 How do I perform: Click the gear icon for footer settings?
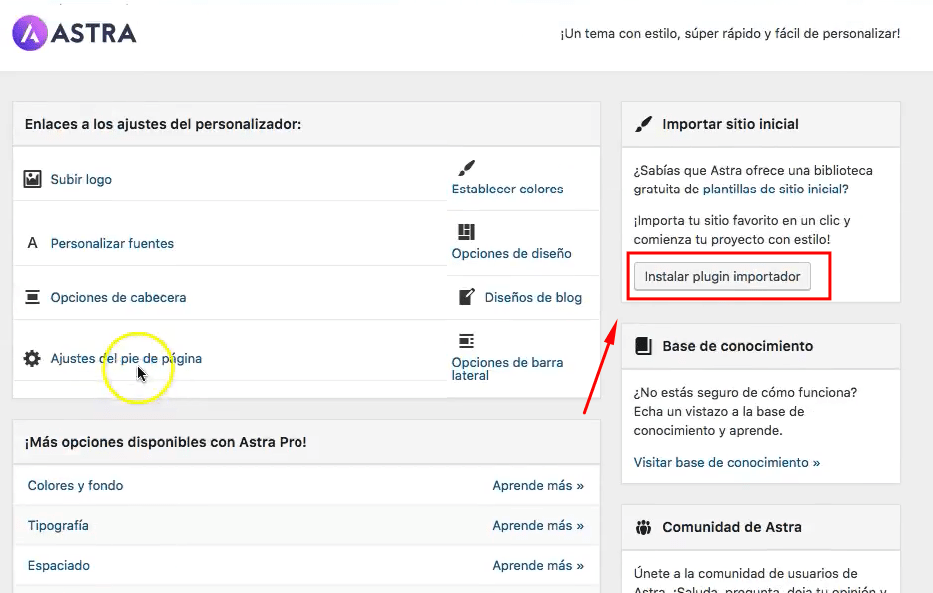coord(32,358)
